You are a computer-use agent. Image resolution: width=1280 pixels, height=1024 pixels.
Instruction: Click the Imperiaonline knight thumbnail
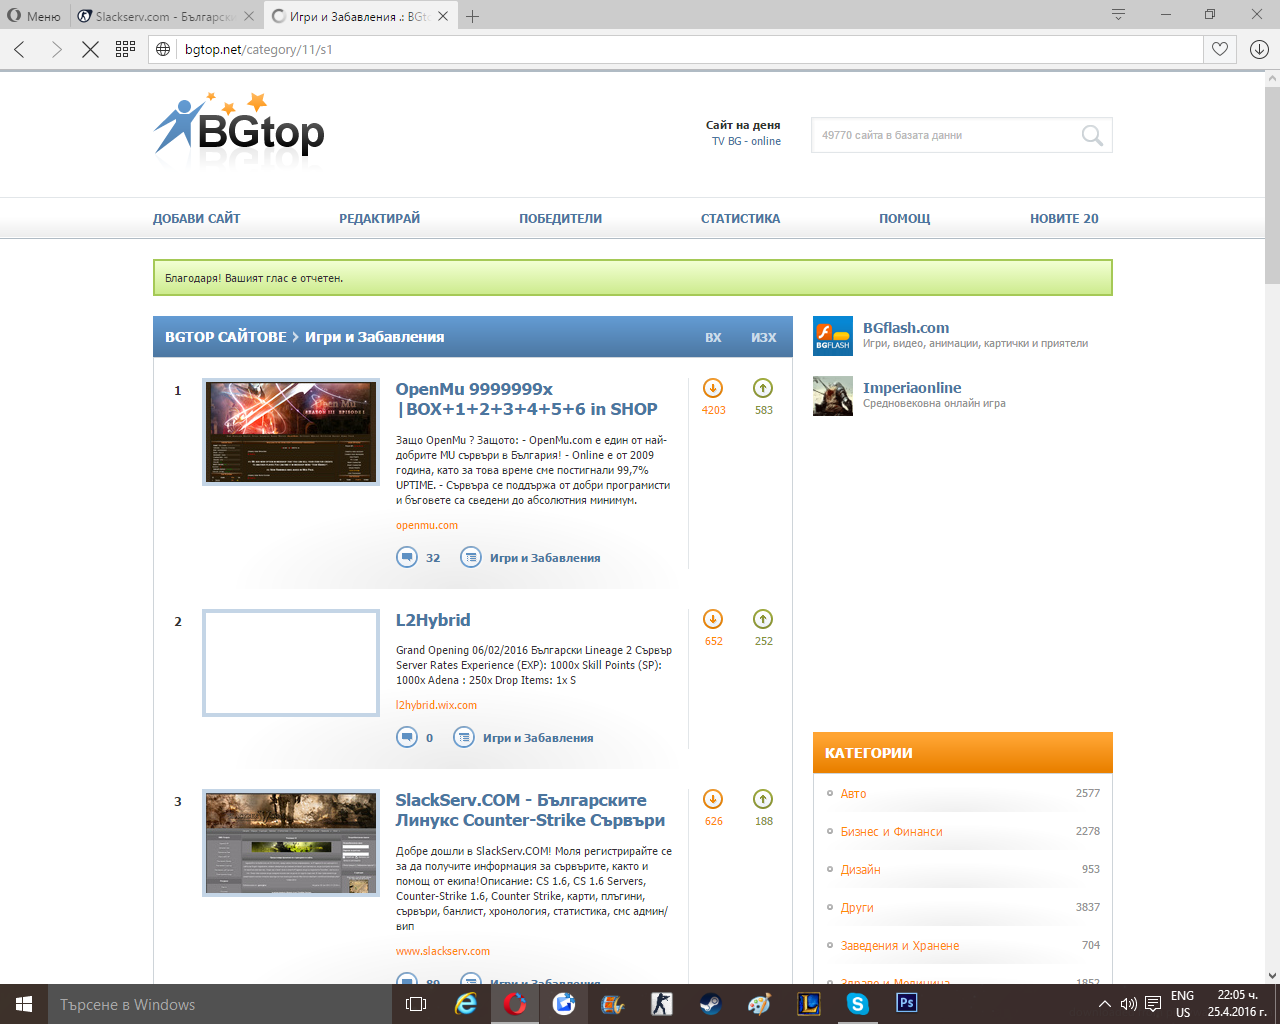coord(833,396)
